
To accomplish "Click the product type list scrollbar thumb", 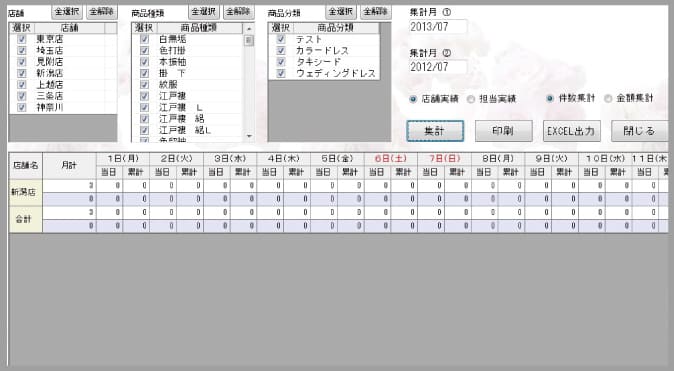I will pos(249,41).
